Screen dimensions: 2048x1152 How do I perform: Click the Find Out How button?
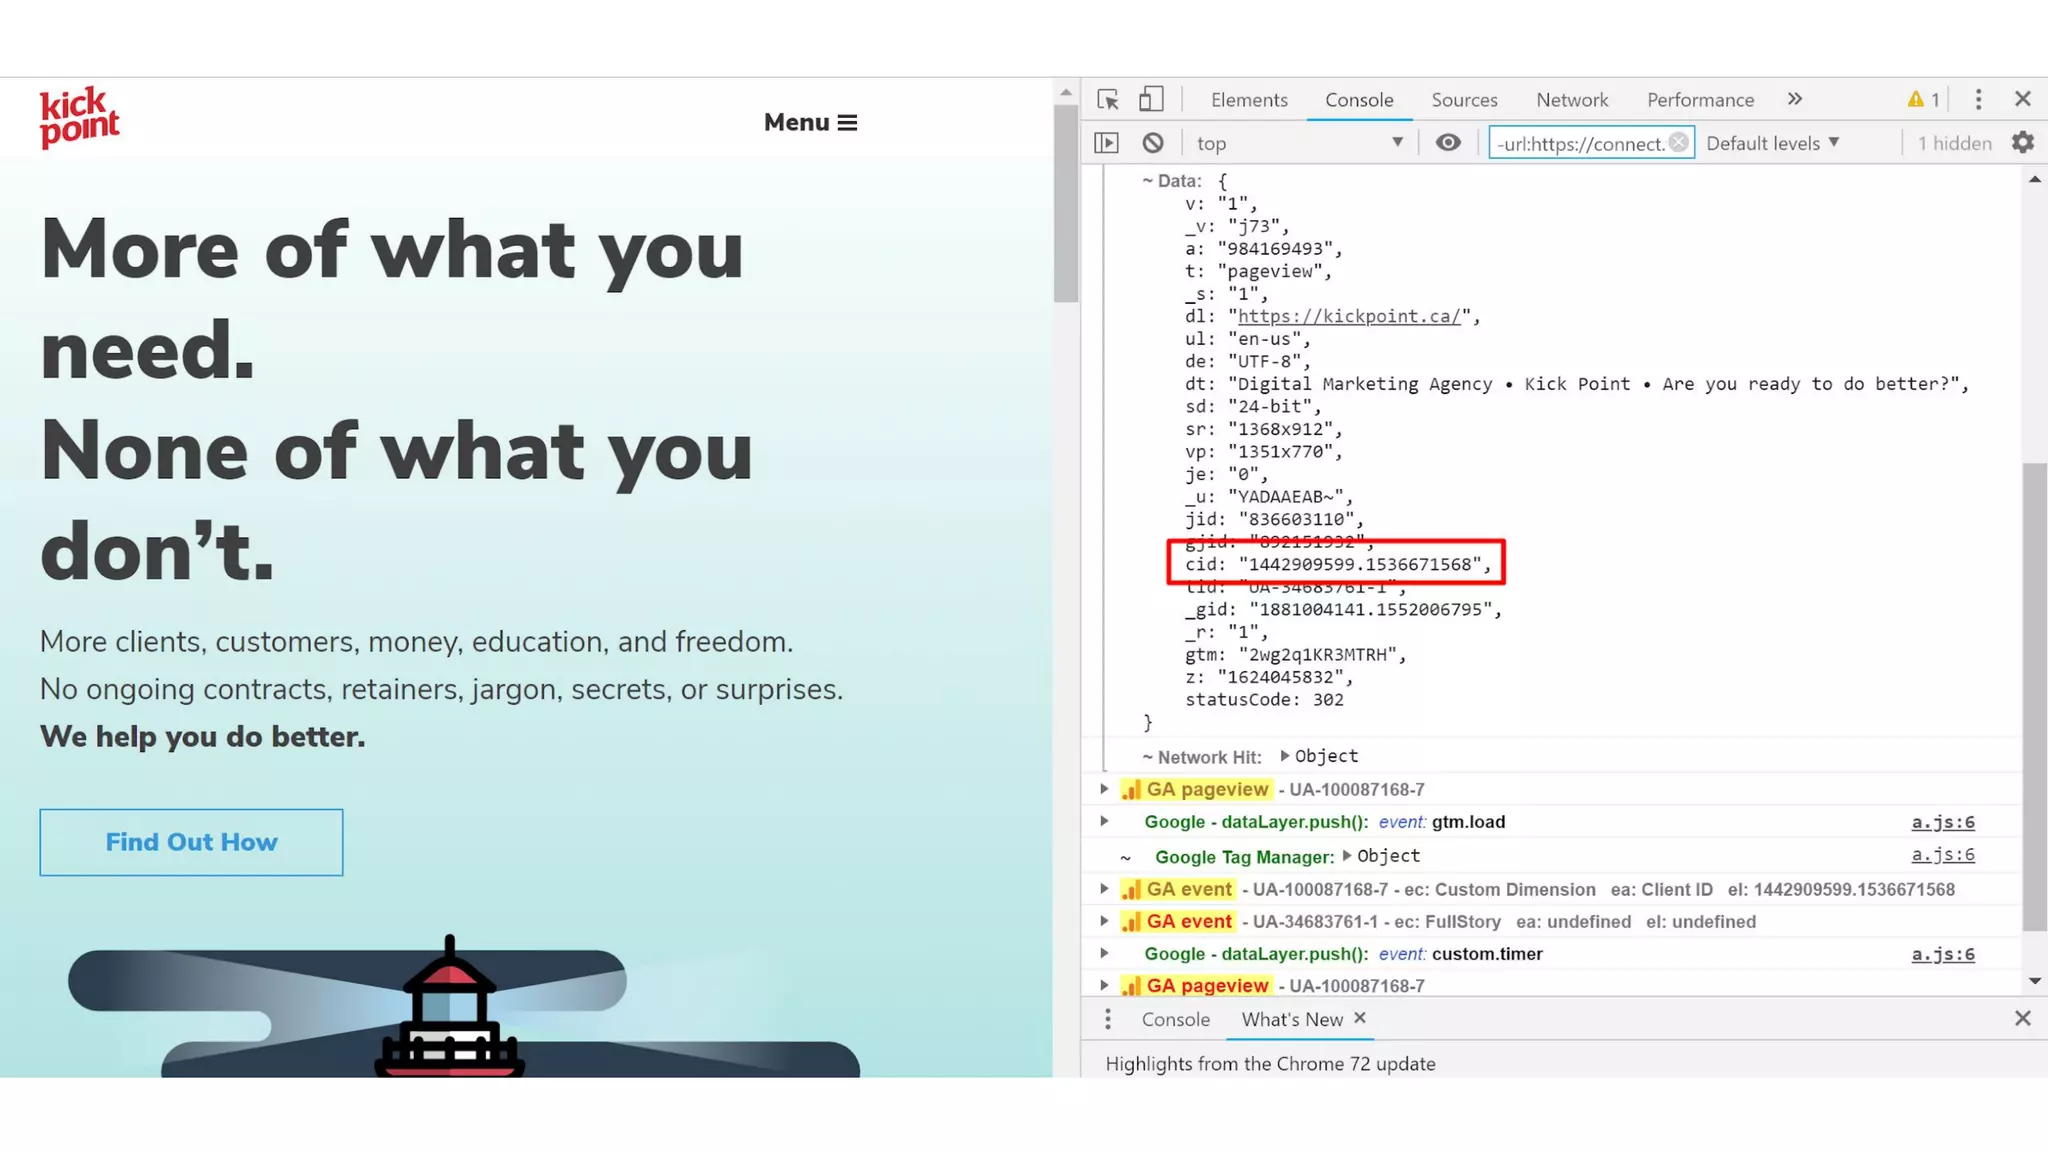(191, 842)
